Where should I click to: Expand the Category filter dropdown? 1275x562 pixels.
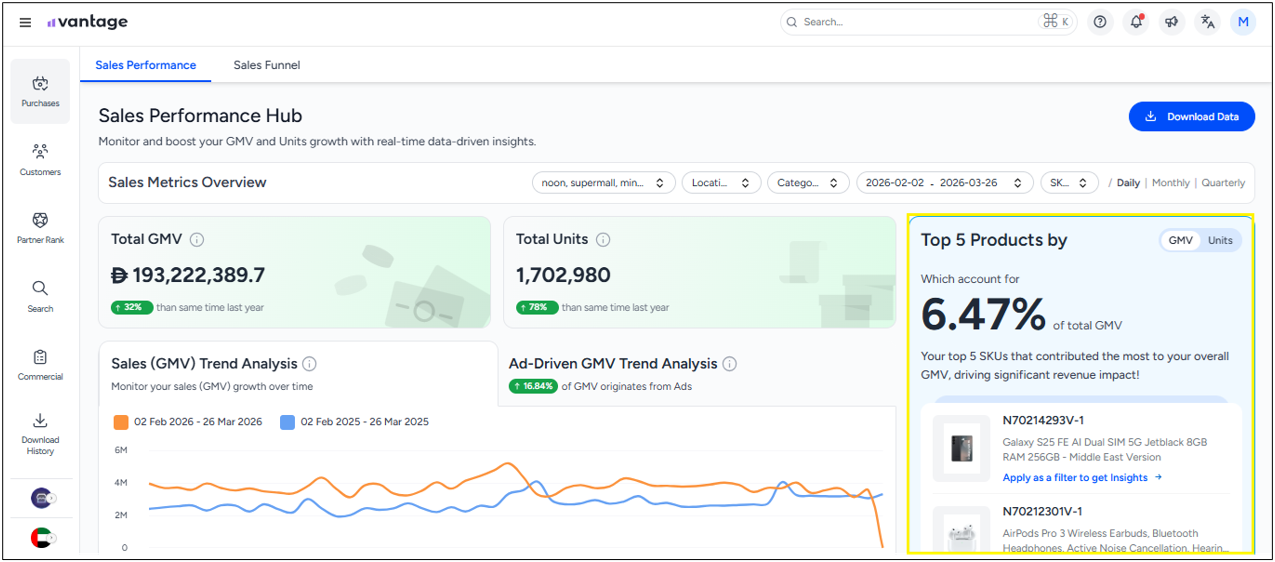click(x=808, y=183)
